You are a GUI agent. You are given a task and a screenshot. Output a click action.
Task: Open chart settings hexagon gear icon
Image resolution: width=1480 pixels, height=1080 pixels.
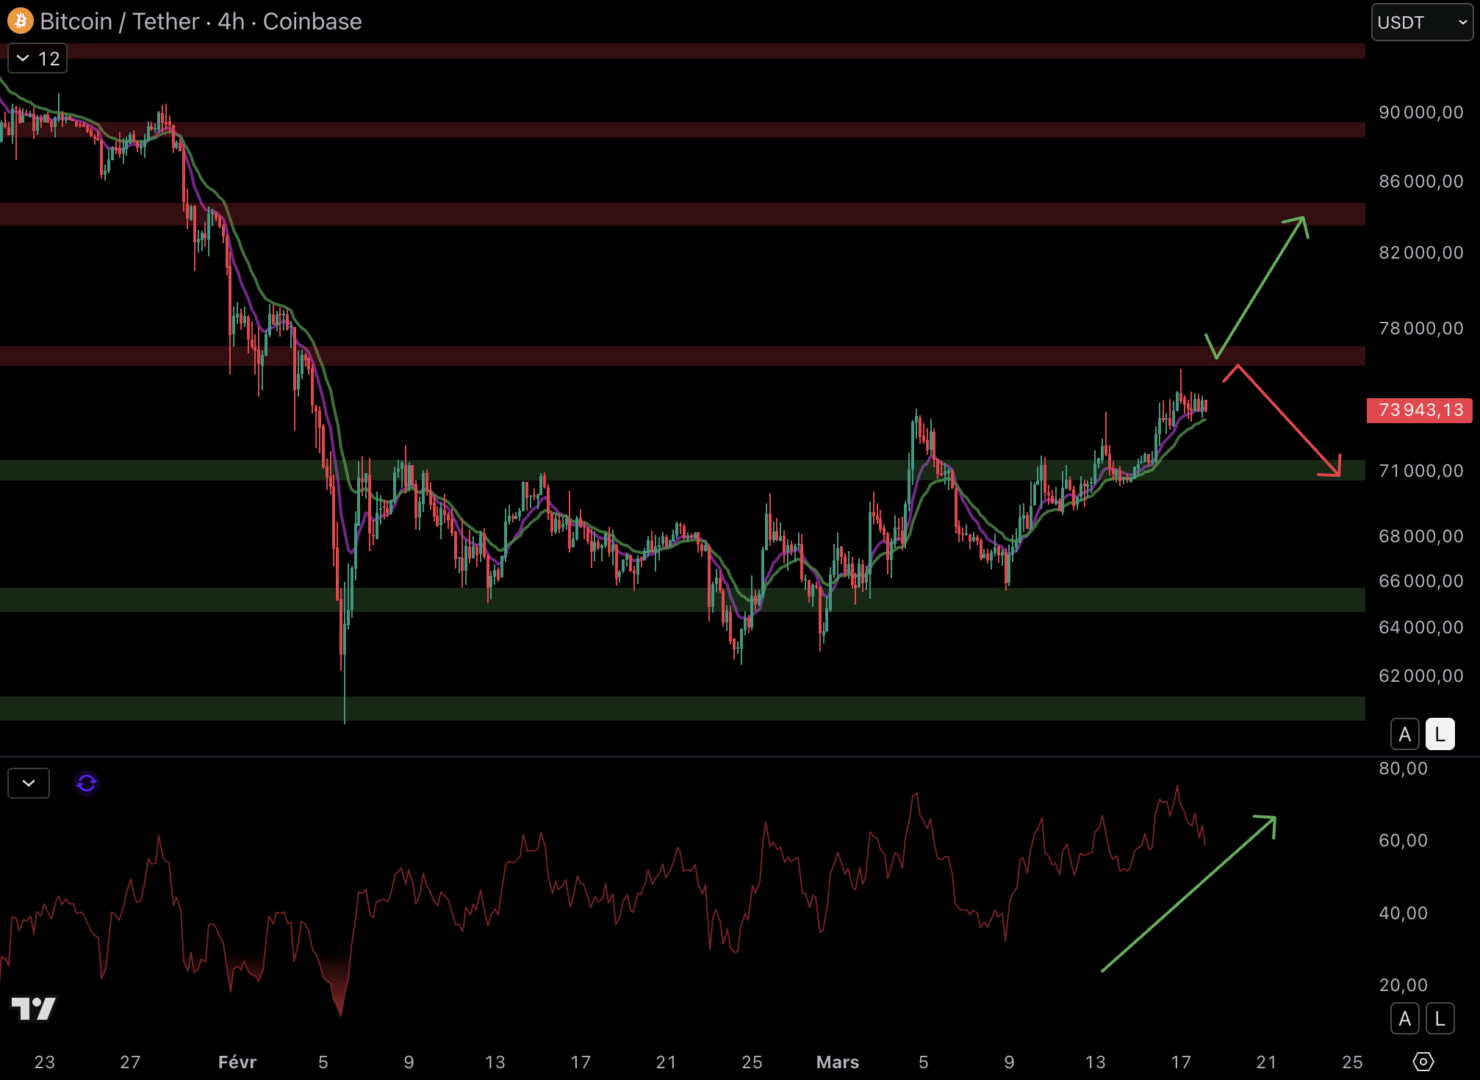(1423, 1061)
